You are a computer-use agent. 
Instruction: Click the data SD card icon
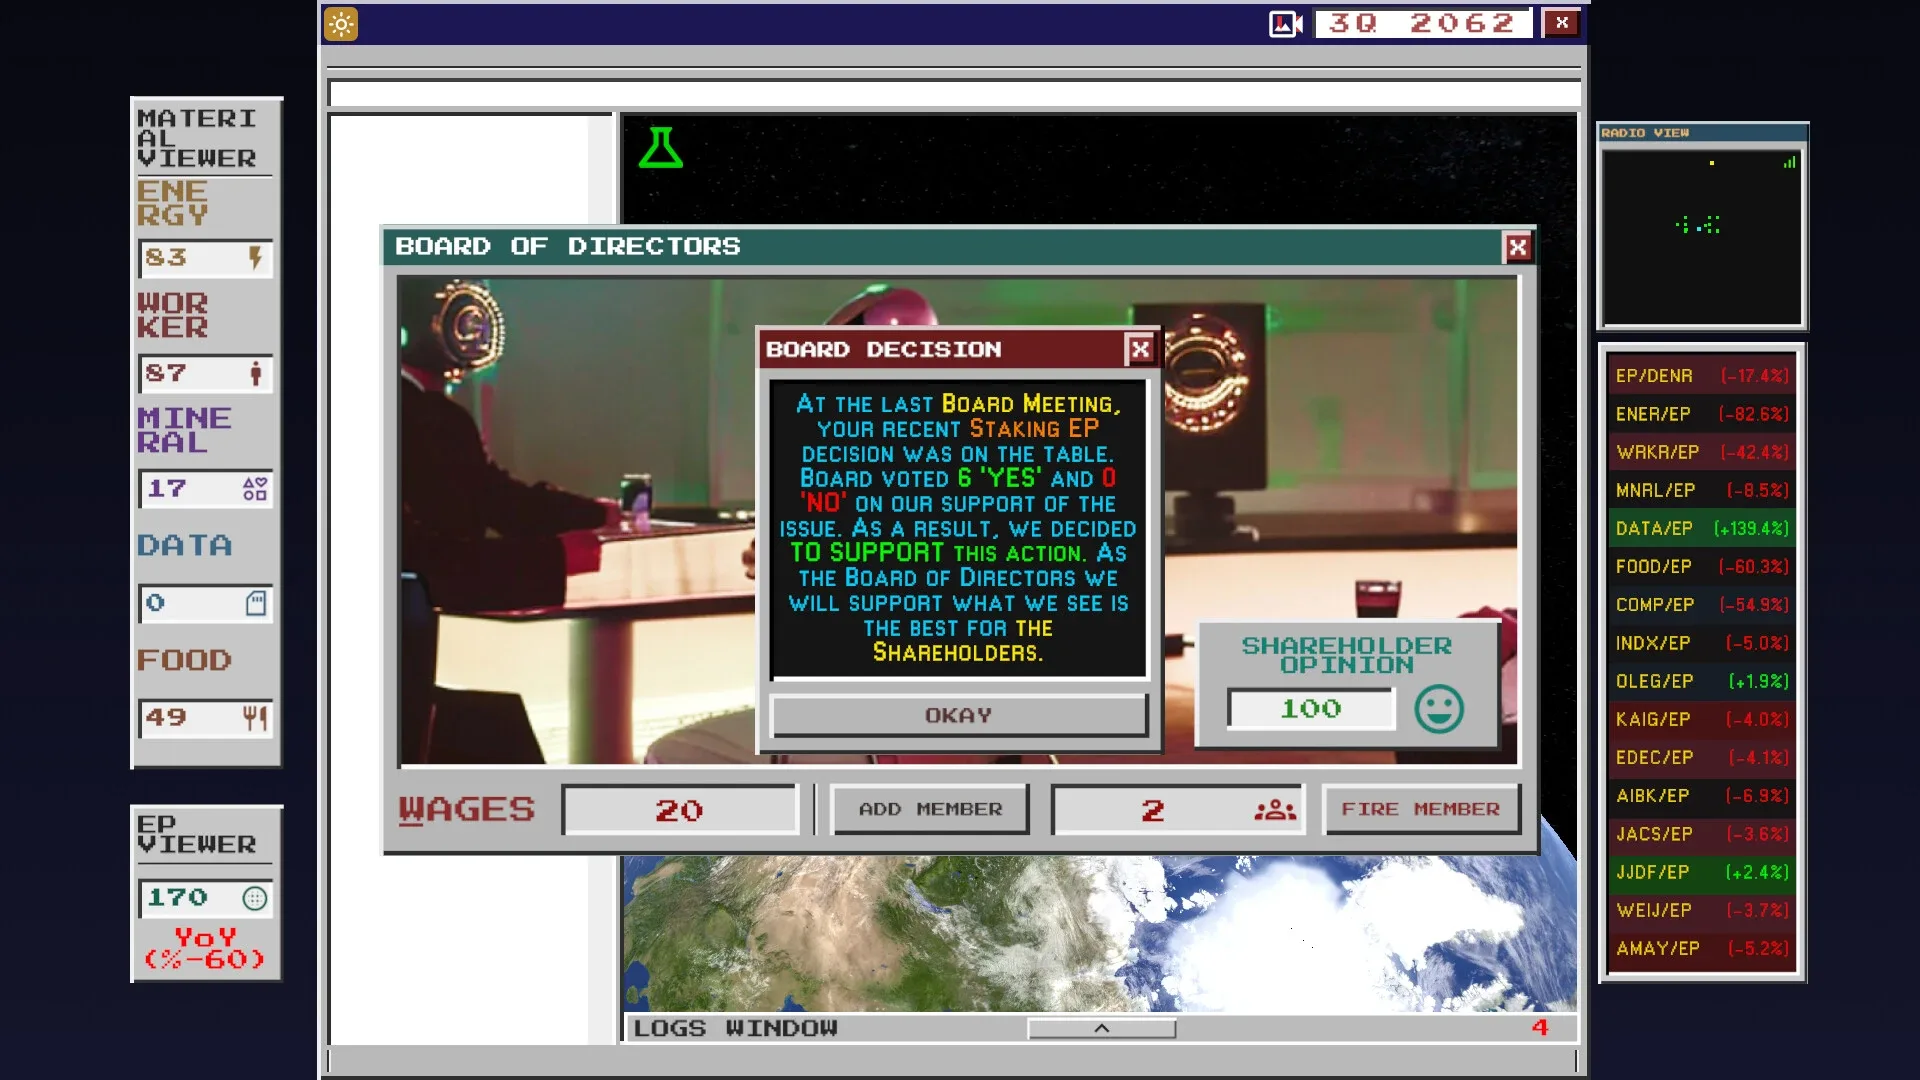tap(256, 603)
